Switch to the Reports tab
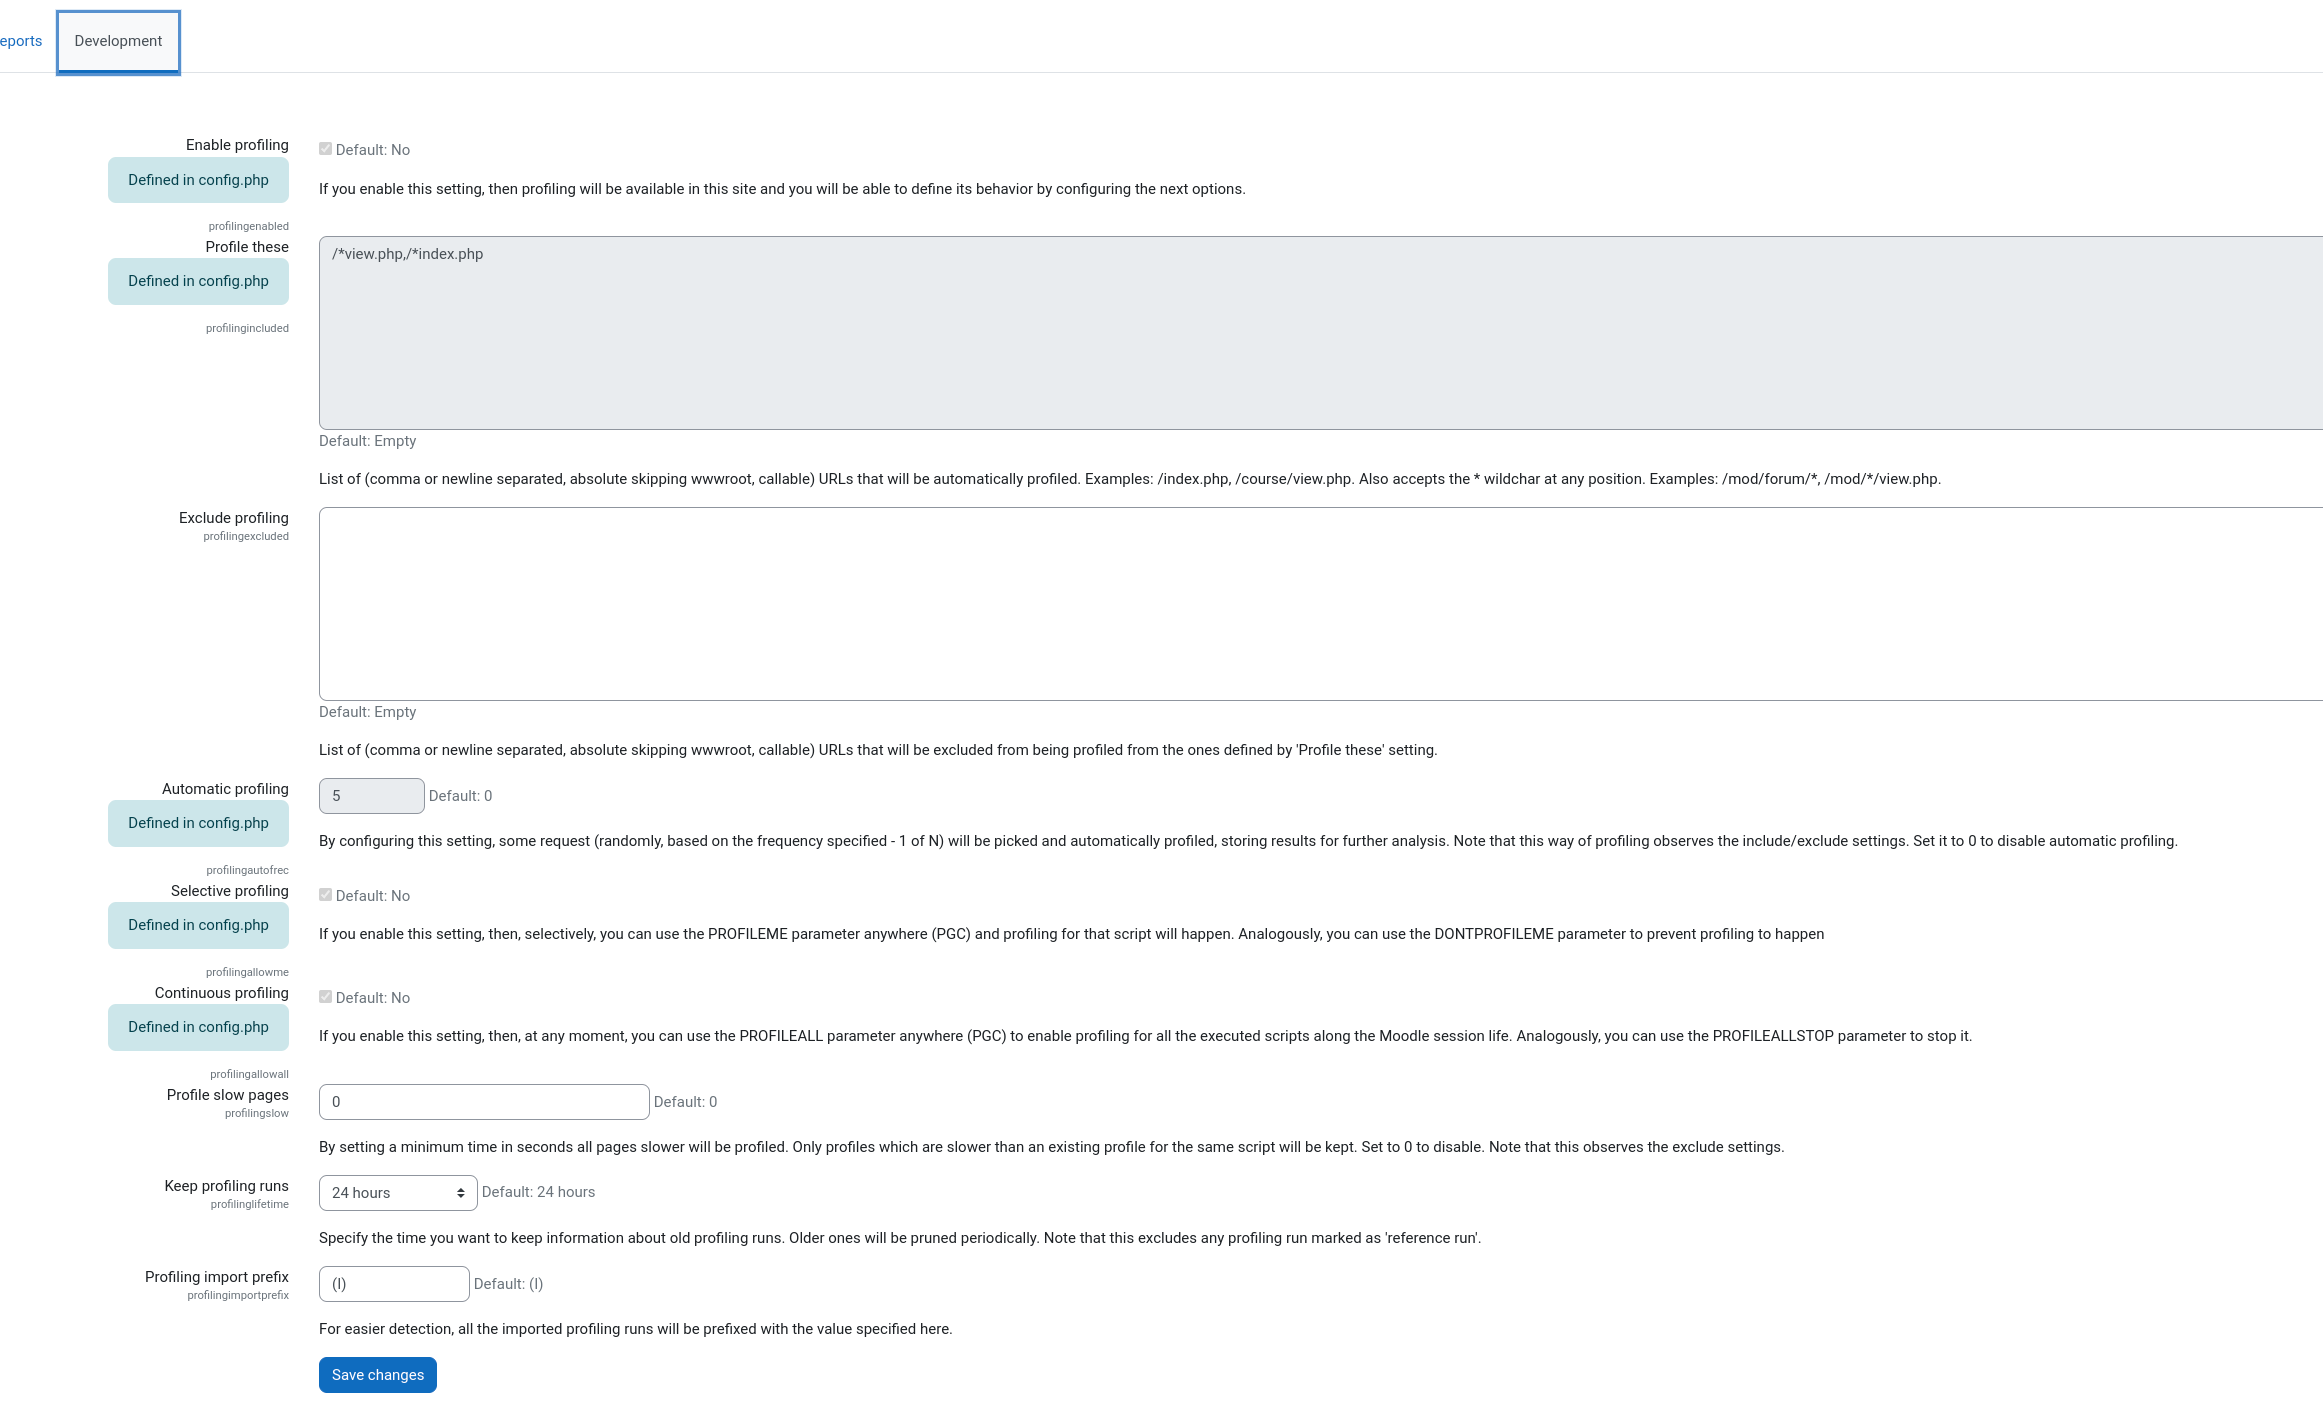The width and height of the screenshot is (2323, 1414). pos(20,41)
